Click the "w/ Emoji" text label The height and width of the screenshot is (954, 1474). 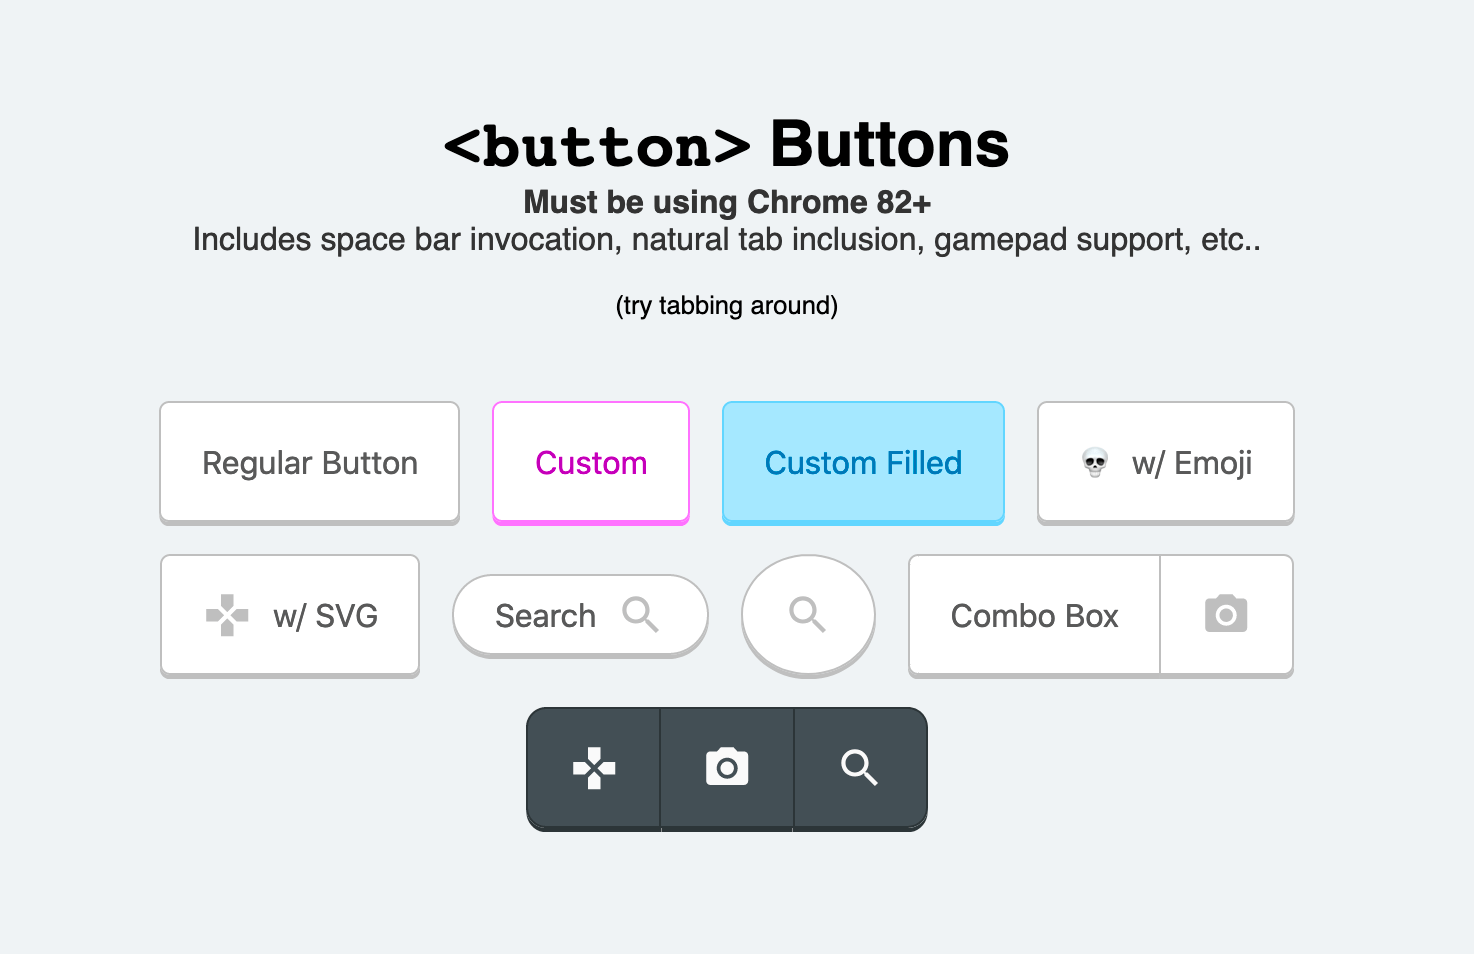(1192, 463)
